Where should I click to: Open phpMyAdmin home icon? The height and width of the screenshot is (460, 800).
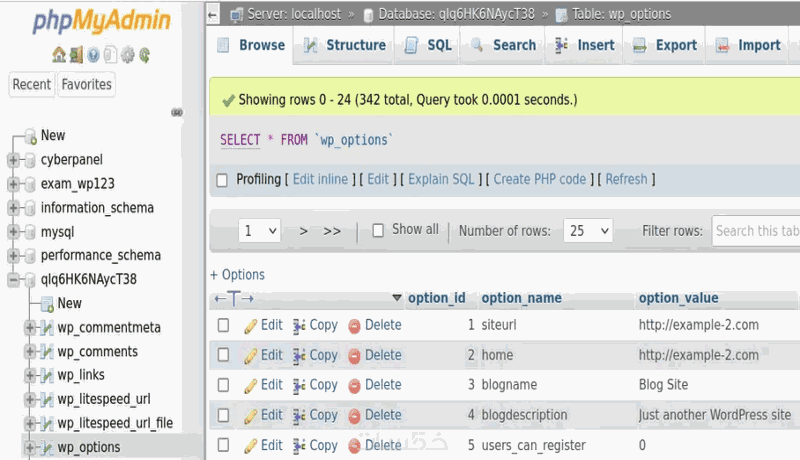tap(59, 55)
